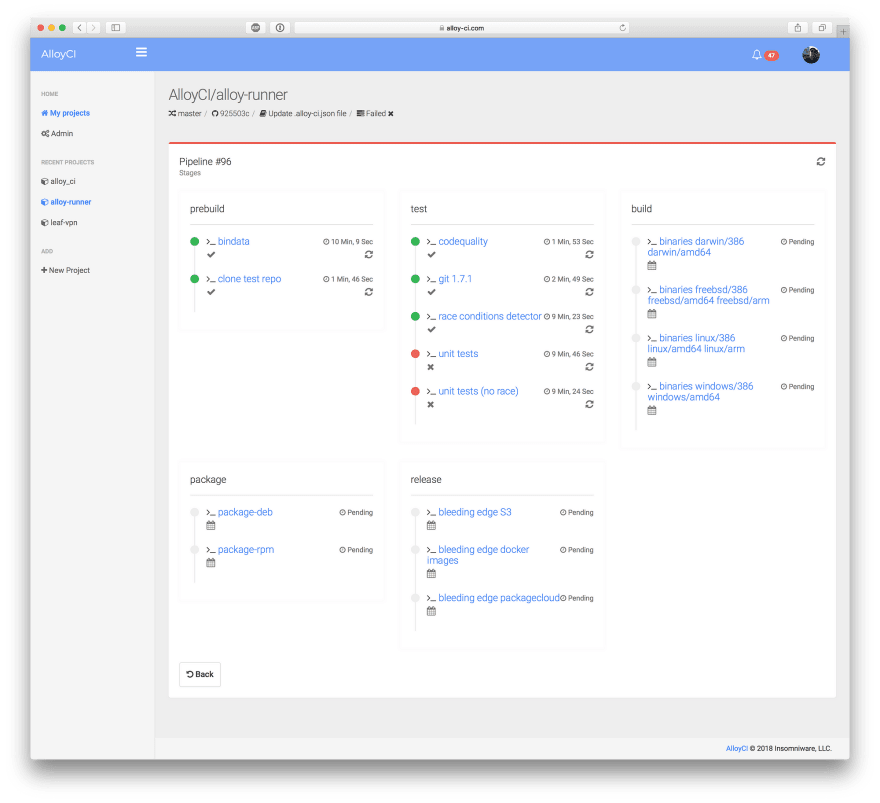Open the git 1.7.1 job
This screenshot has height=803, width=880.
tap(455, 279)
